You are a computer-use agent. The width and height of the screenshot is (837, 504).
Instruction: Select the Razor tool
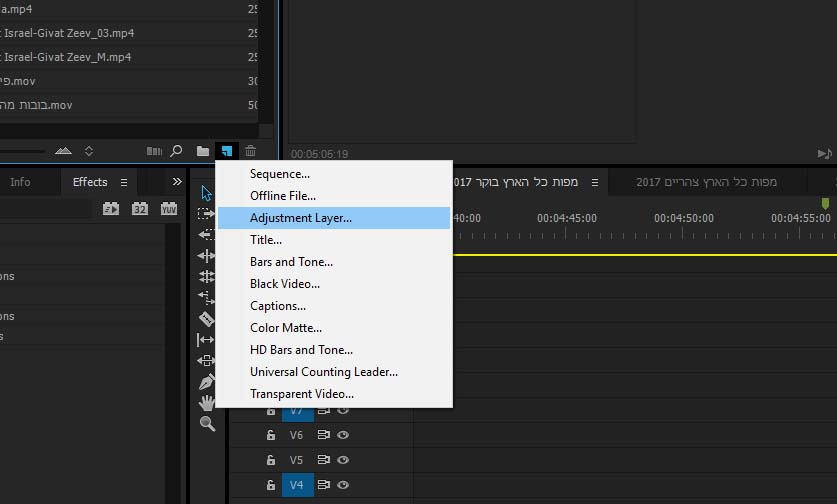pos(206,319)
